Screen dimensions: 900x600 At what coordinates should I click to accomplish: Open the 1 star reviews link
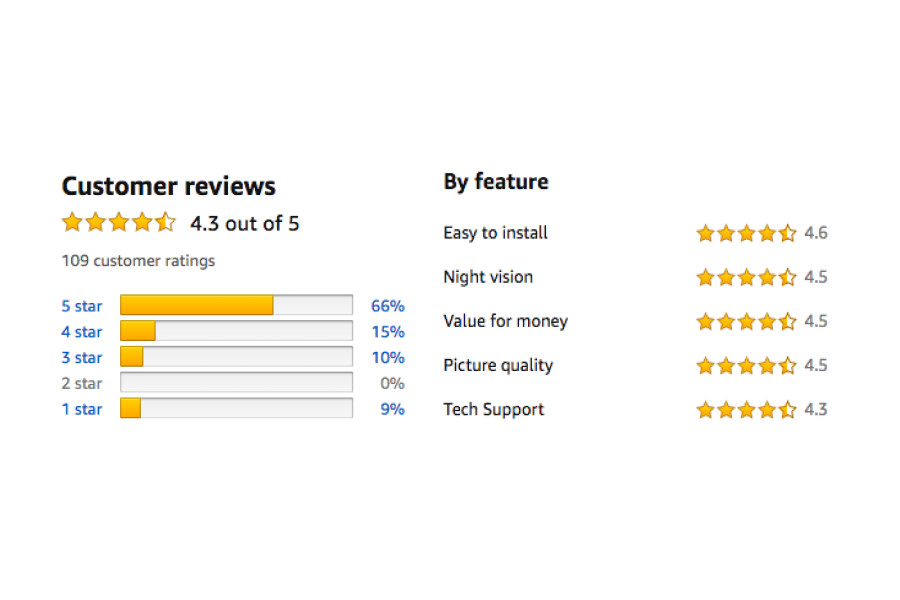(x=82, y=409)
